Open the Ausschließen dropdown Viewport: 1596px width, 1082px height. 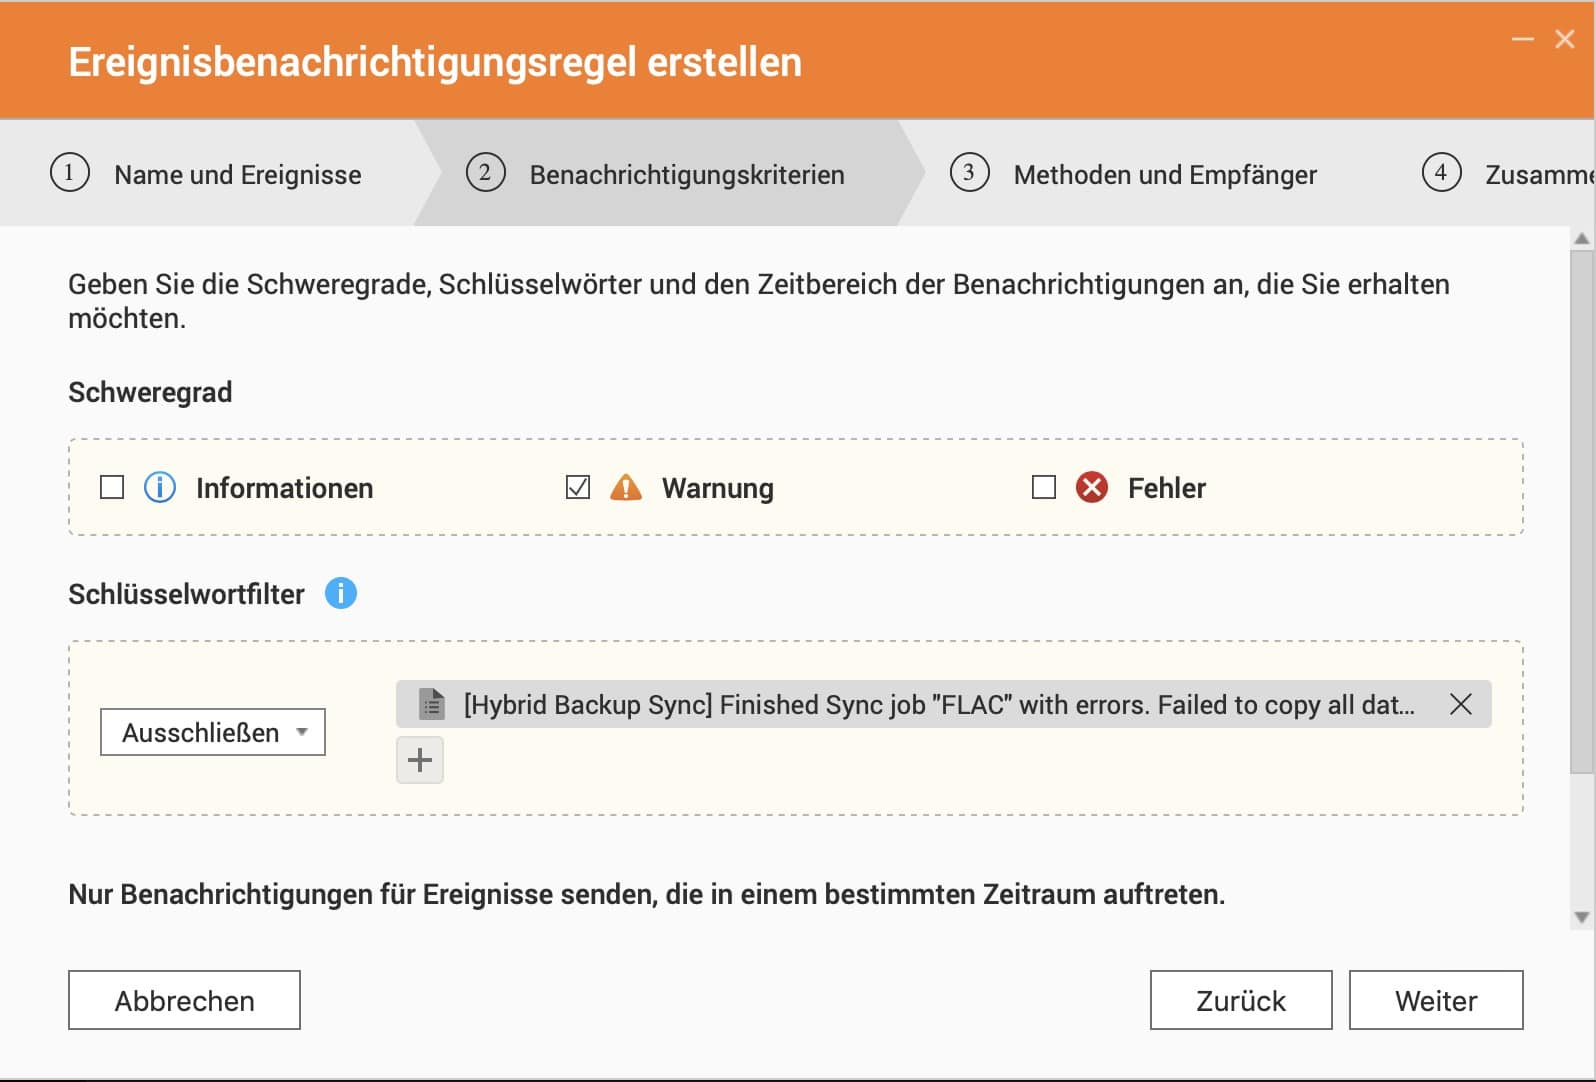pos(213,732)
